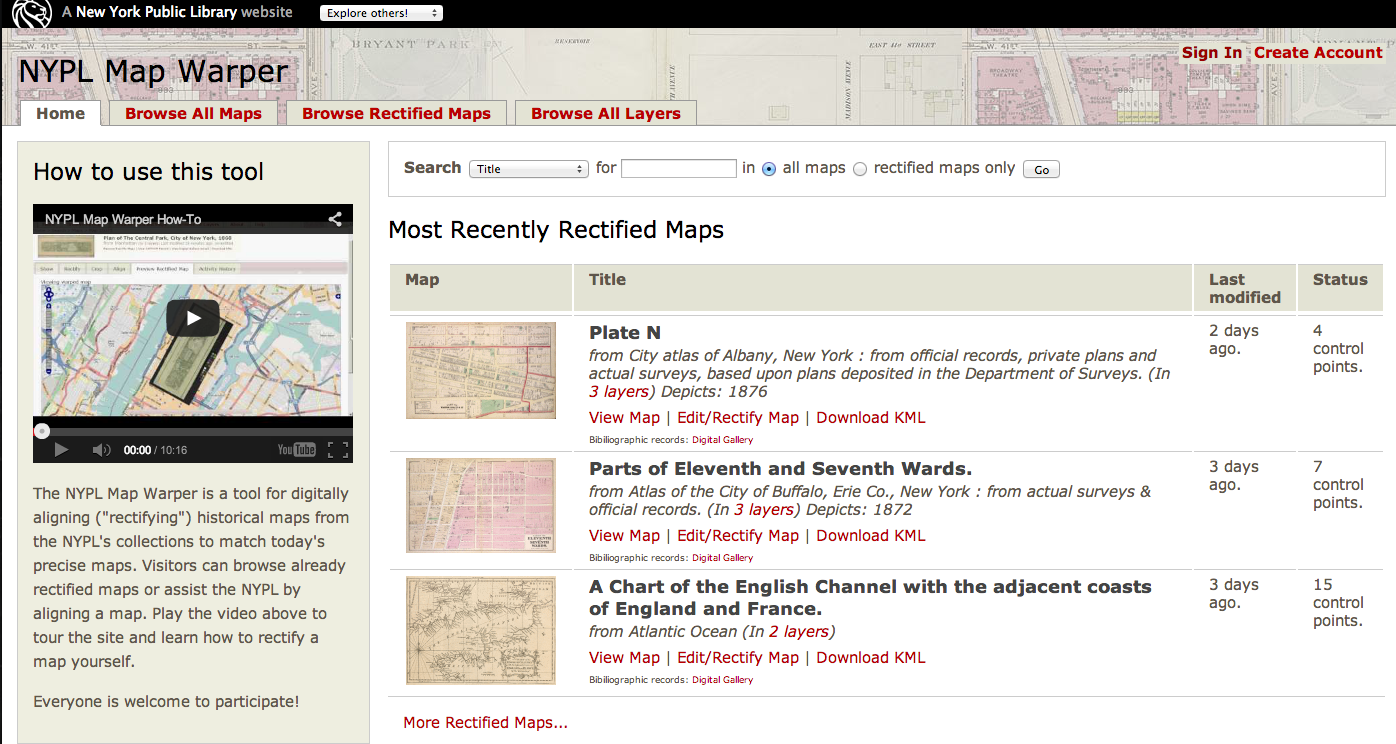Click the More Rectified Maps... link
The width and height of the screenshot is (1396, 744).
point(485,722)
